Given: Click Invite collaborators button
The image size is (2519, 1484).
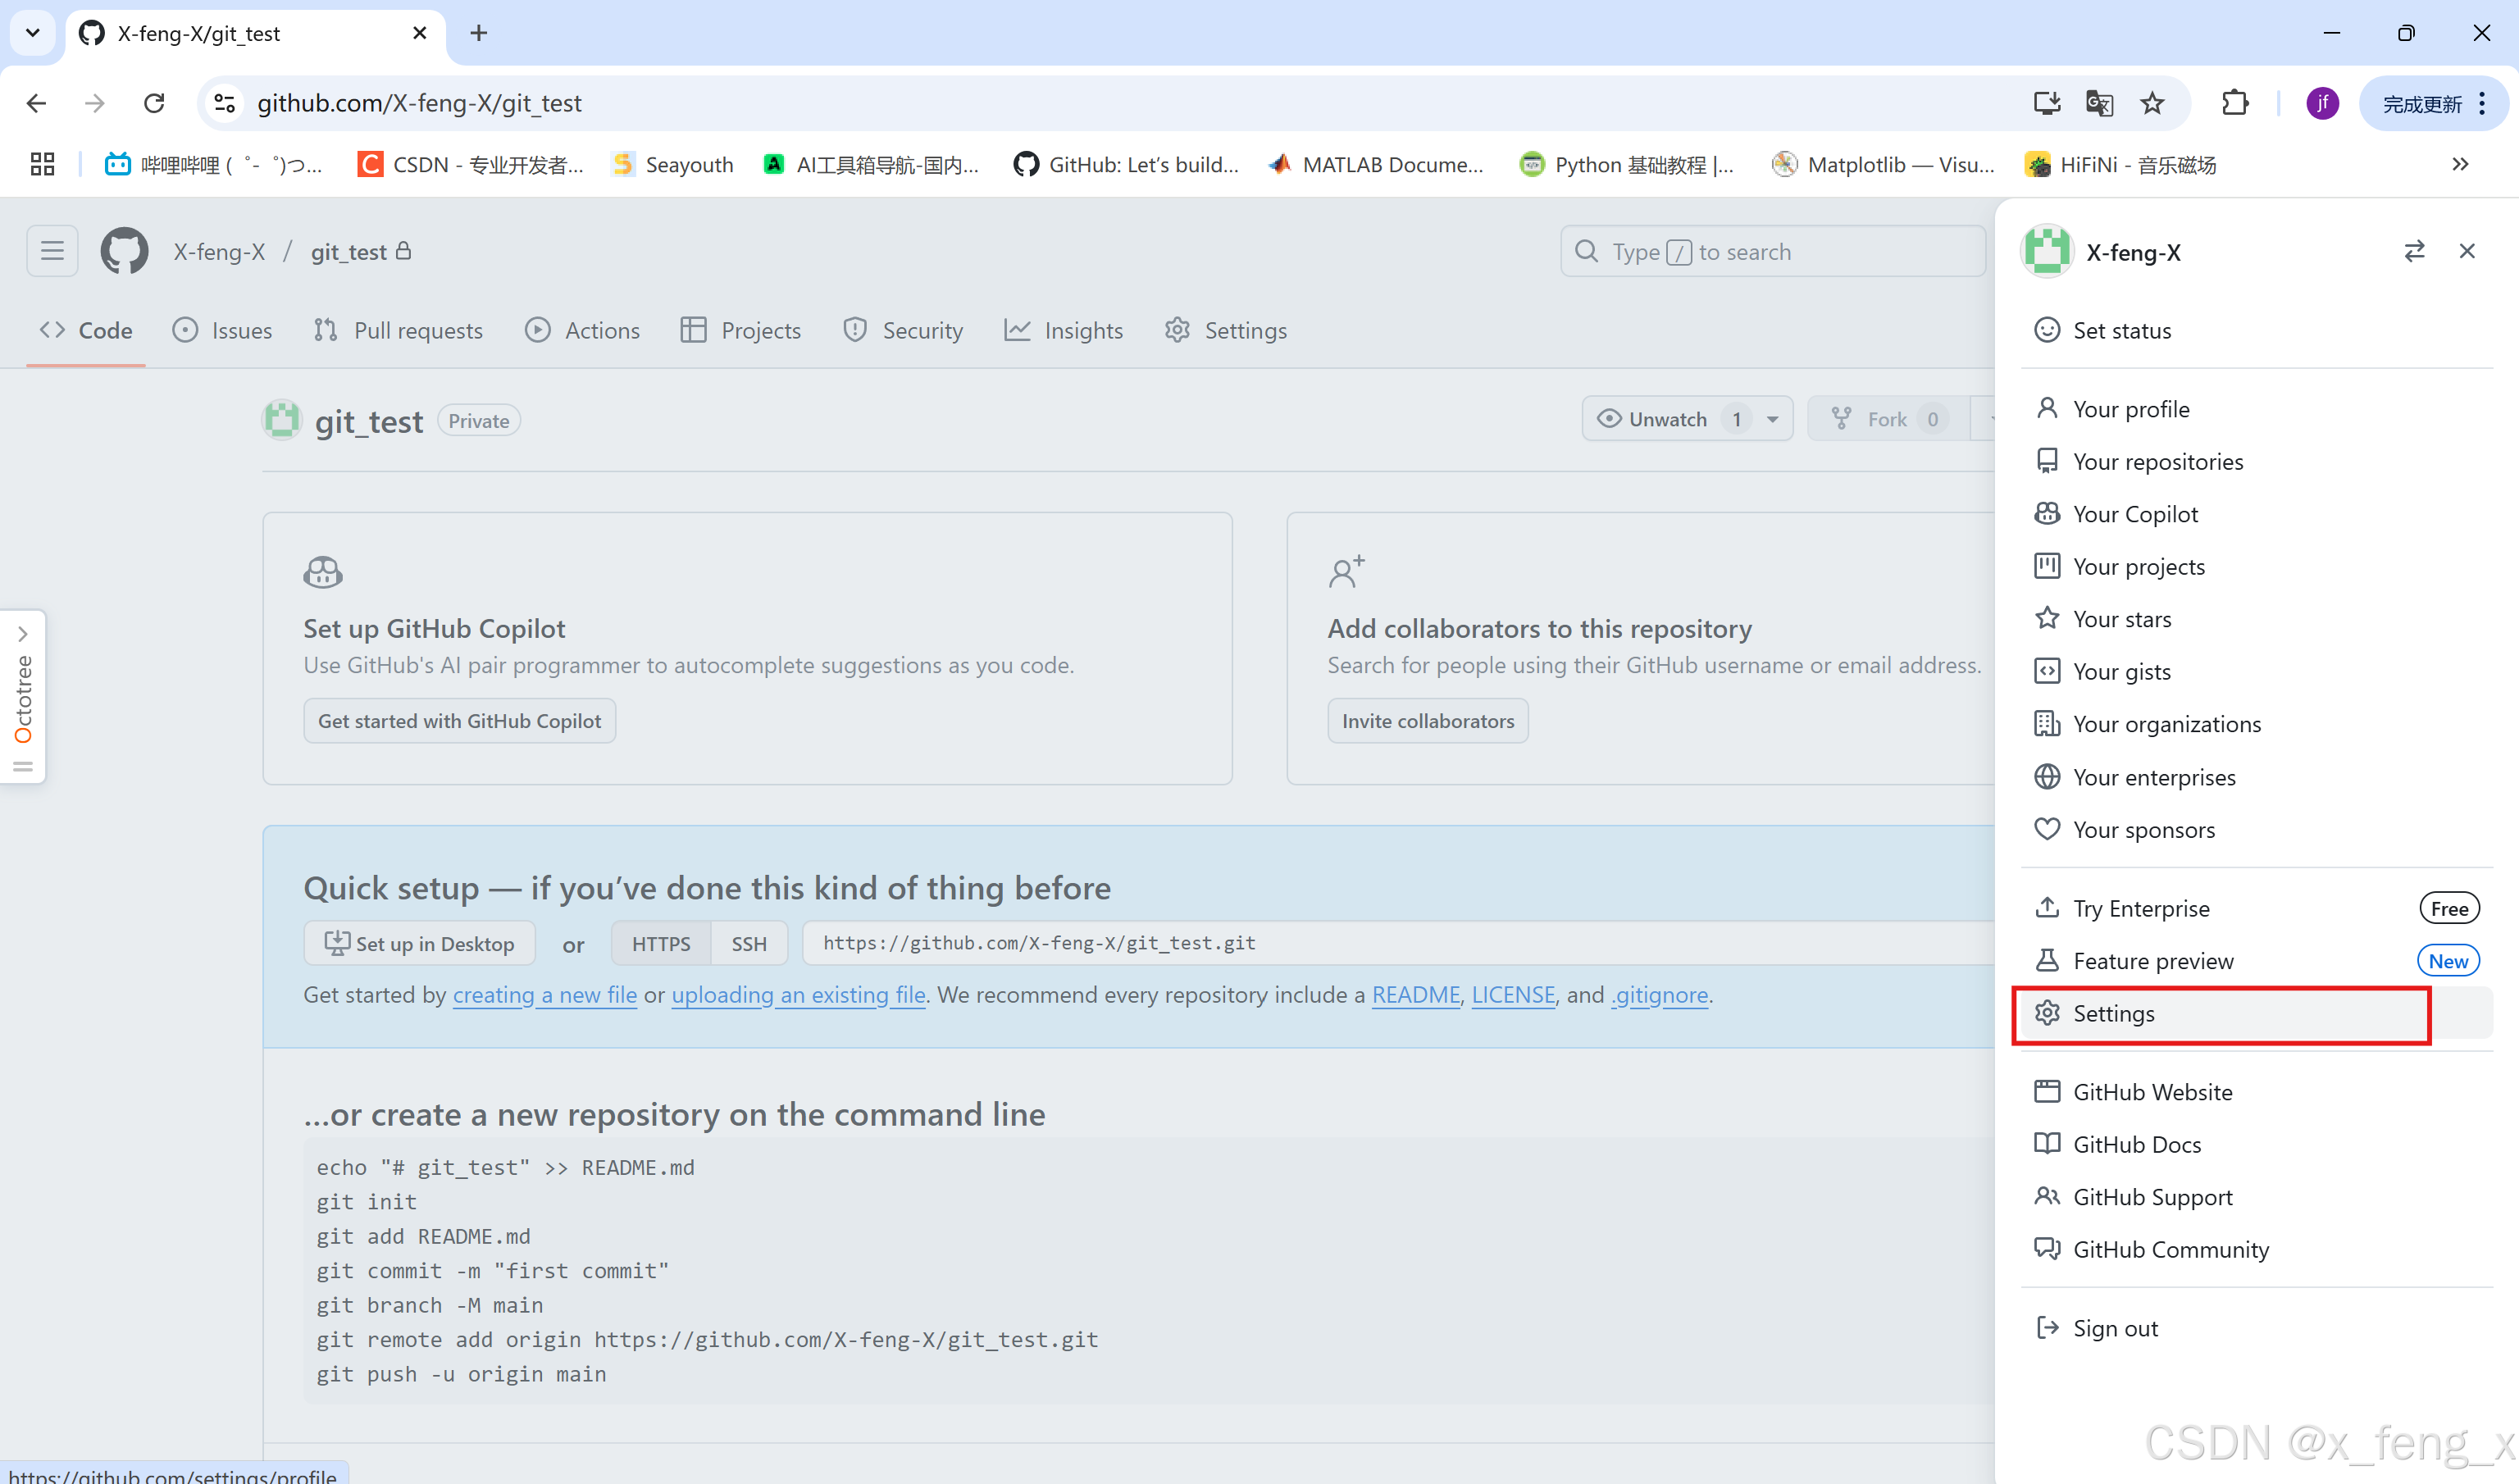Looking at the screenshot, I should click(1427, 720).
